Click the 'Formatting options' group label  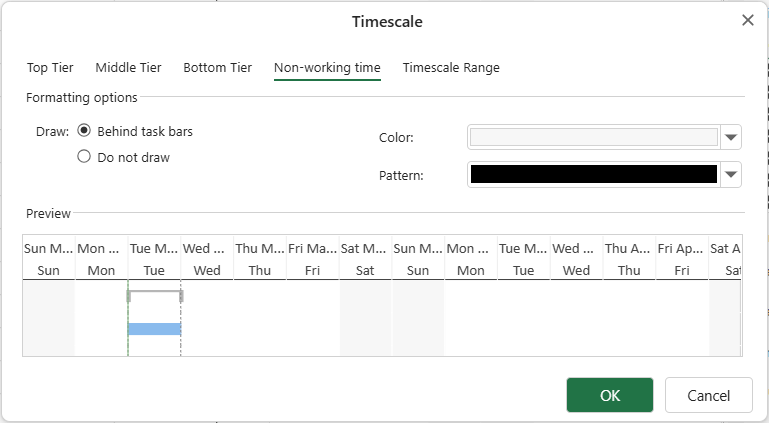(81, 98)
